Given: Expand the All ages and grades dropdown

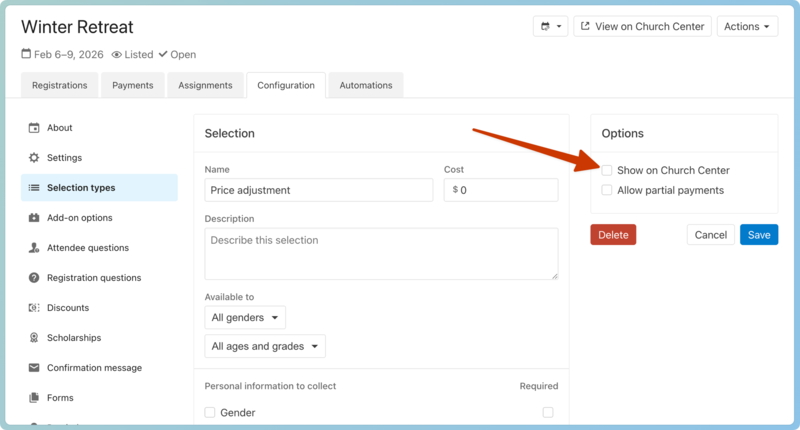Looking at the screenshot, I should coord(265,347).
